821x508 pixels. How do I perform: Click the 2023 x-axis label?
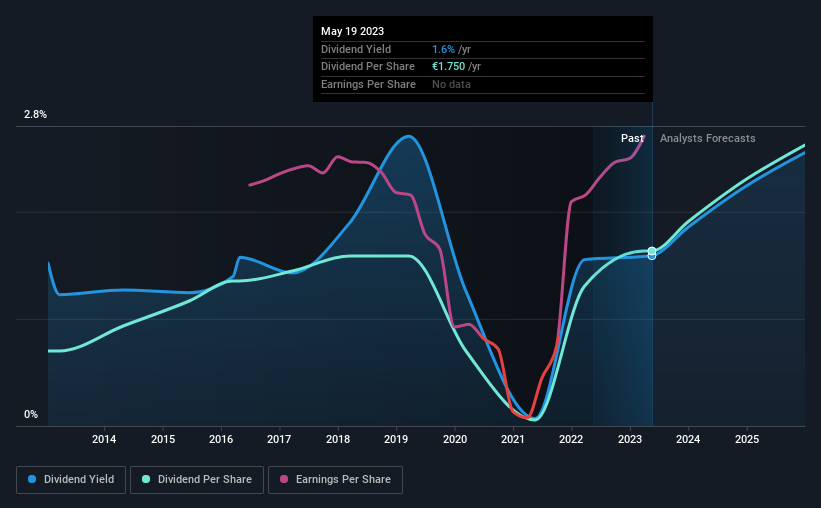[629, 439]
